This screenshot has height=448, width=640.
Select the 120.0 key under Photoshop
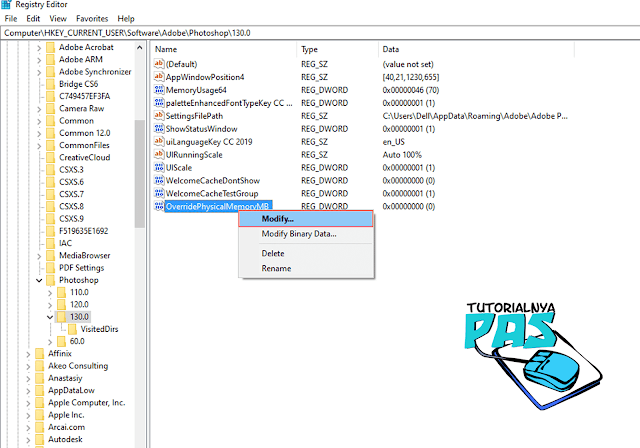tap(79, 305)
